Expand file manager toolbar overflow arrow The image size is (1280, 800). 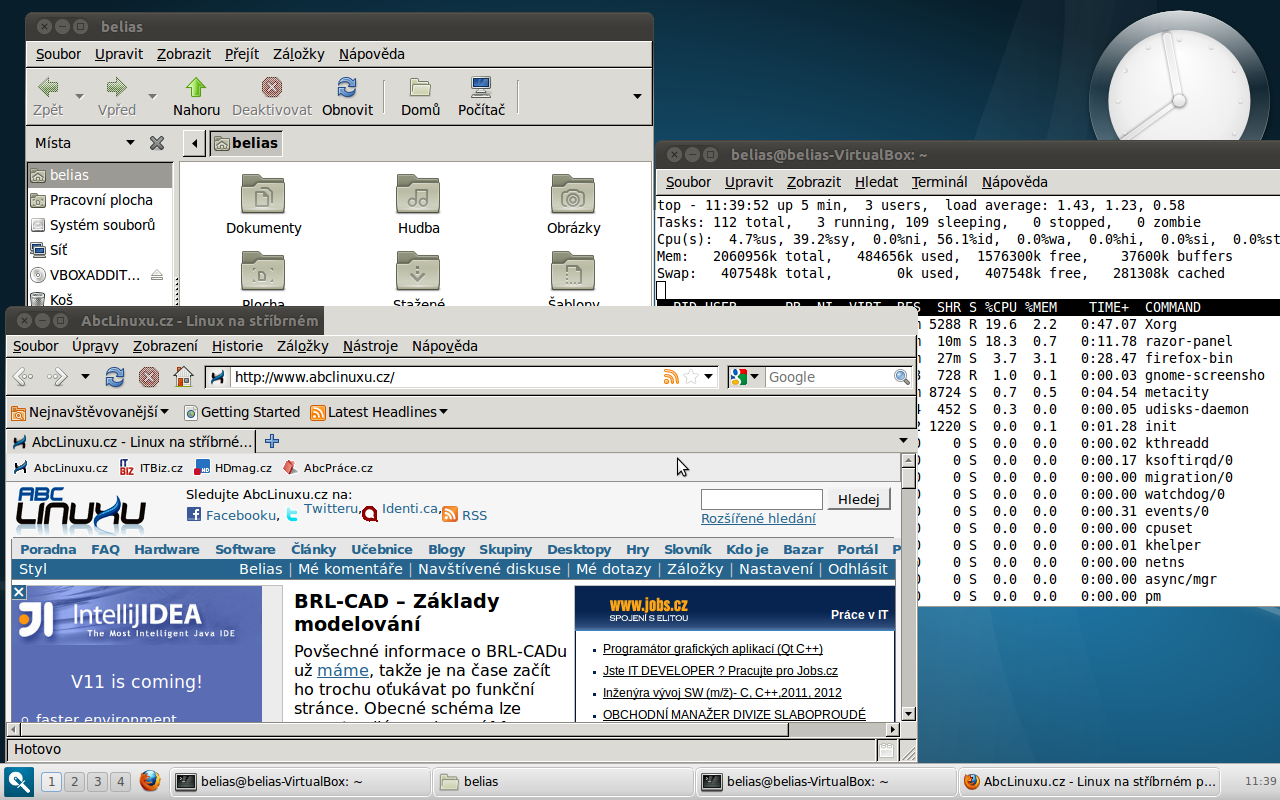pyautogui.click(x=637, y=96)
